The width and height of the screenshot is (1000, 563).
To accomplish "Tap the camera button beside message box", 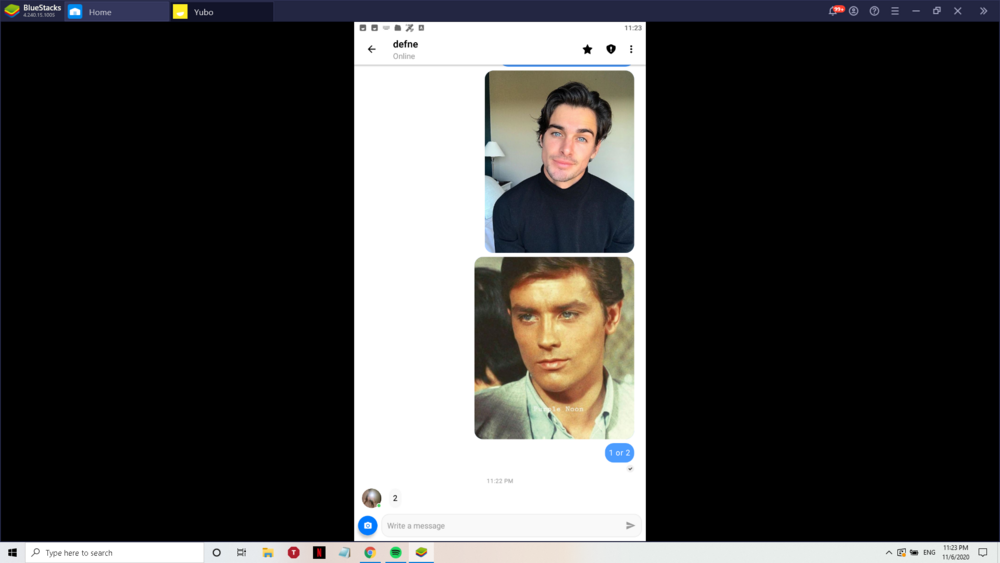I will pyautogui.click(x=368, y=525).
